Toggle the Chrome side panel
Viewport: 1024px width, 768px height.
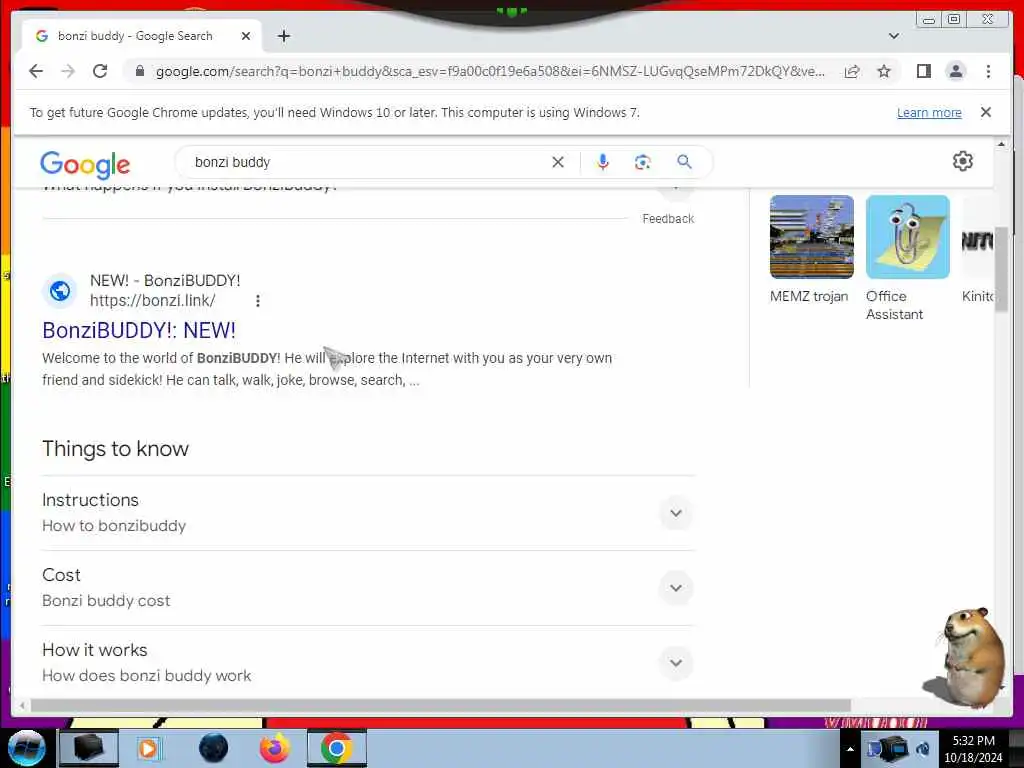pyautogui.click(x=923, y=71)
